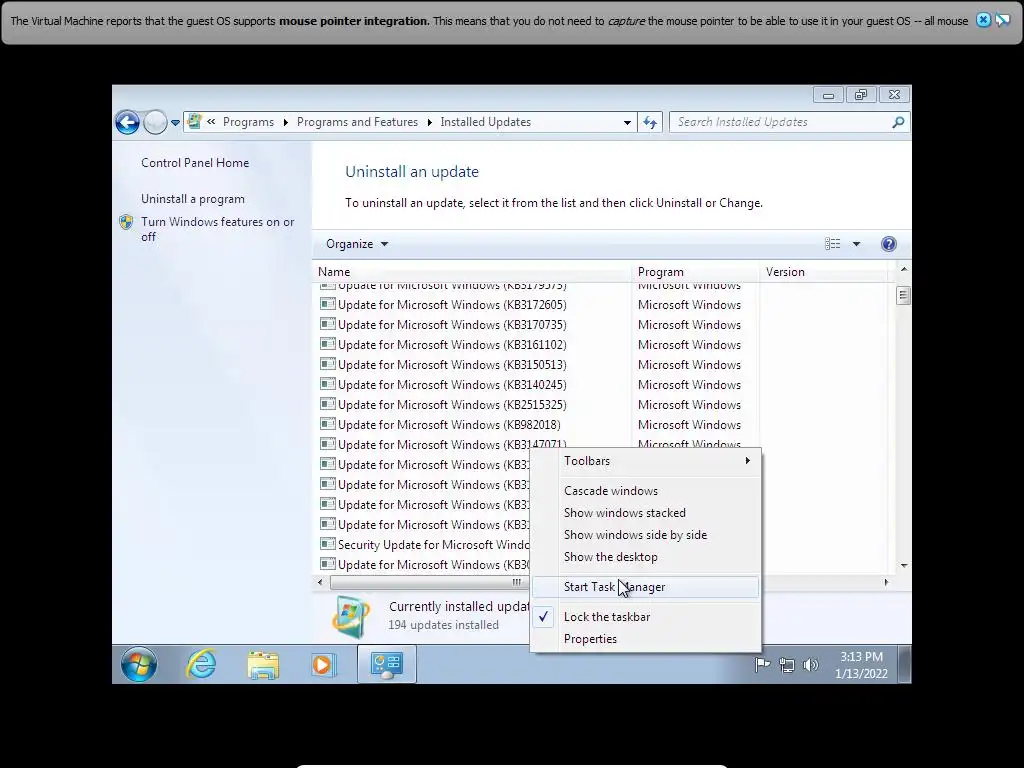Refresh the Installed Updates list

(x=650, y=122)
